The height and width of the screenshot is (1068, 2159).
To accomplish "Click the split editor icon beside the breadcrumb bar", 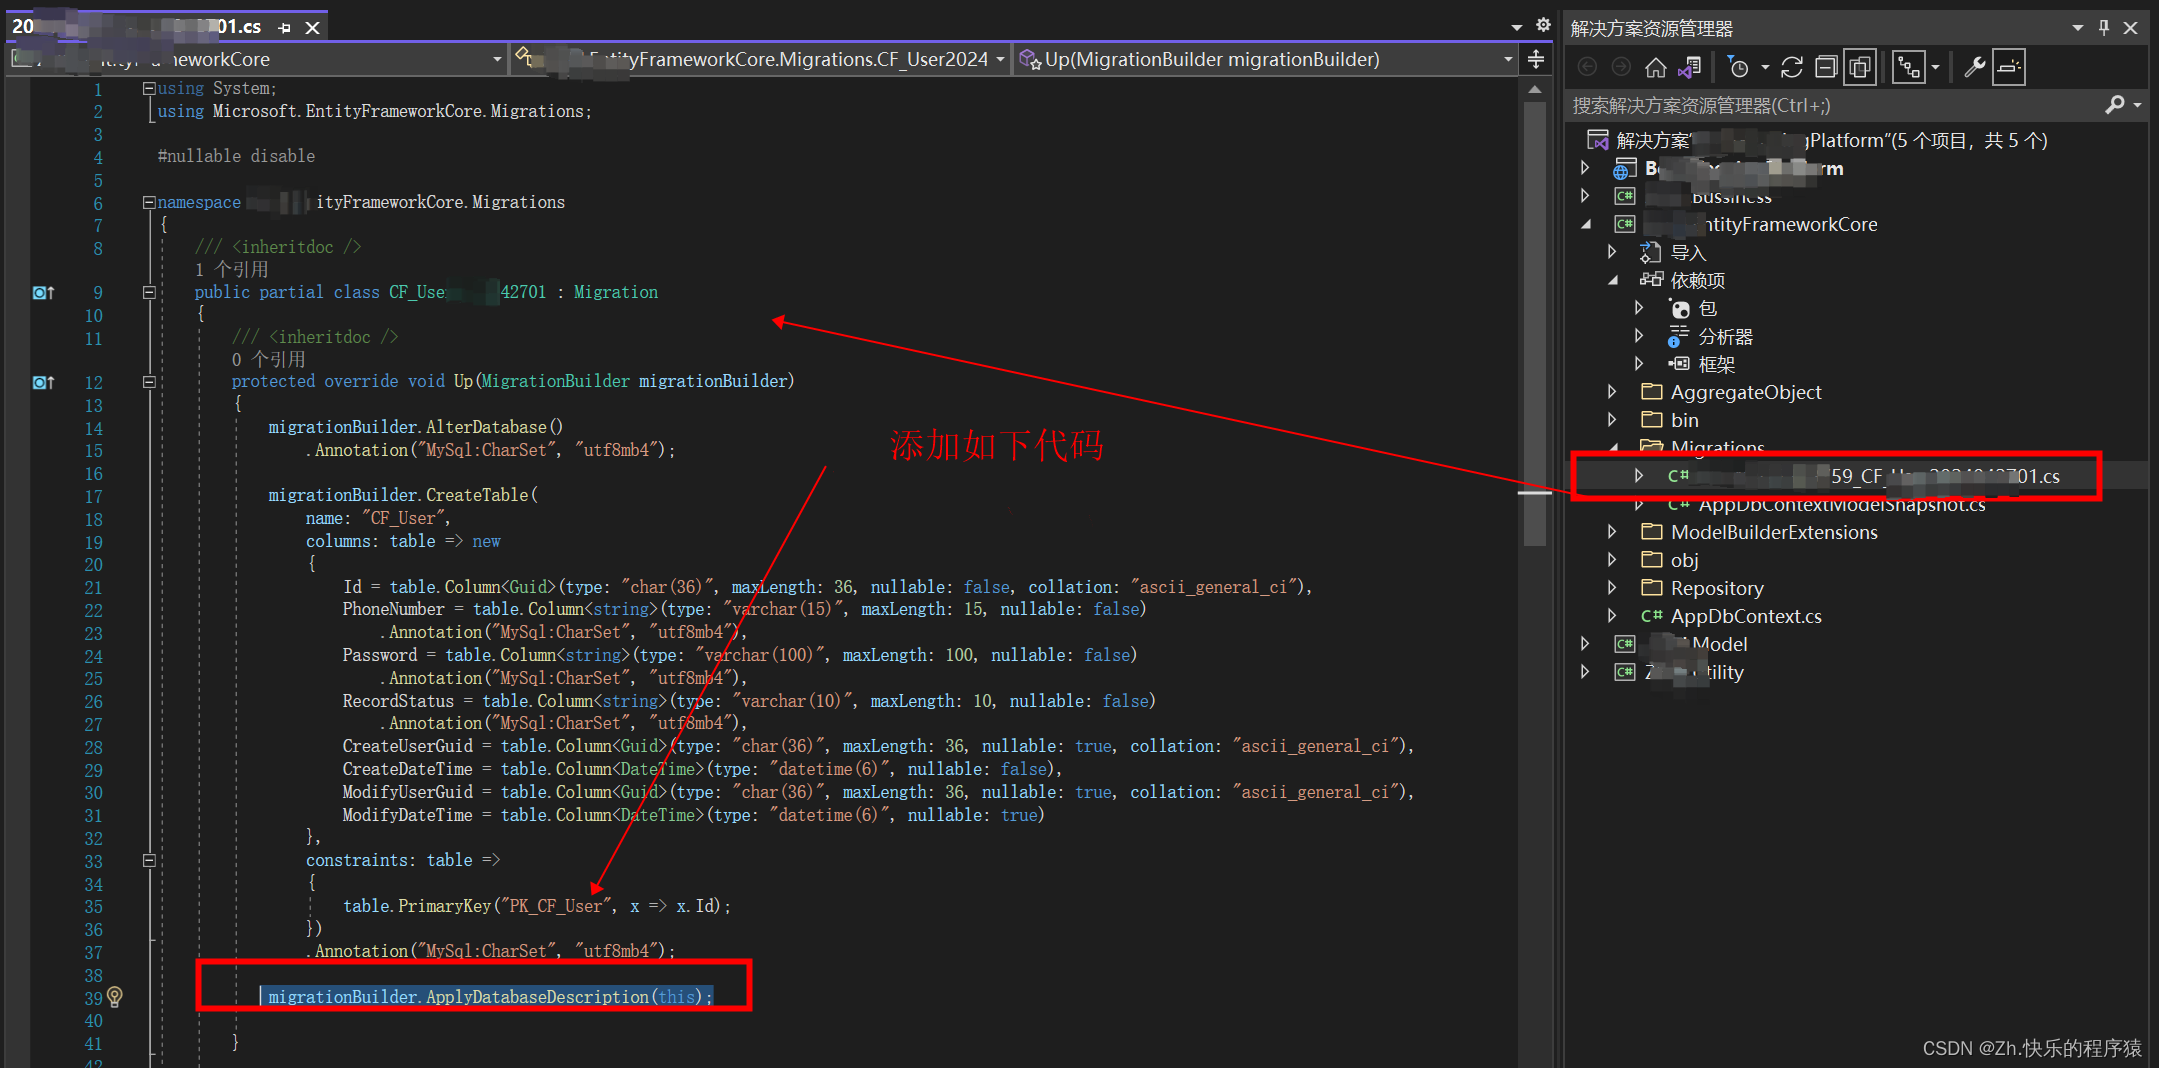I will [x=1534, y=59].
